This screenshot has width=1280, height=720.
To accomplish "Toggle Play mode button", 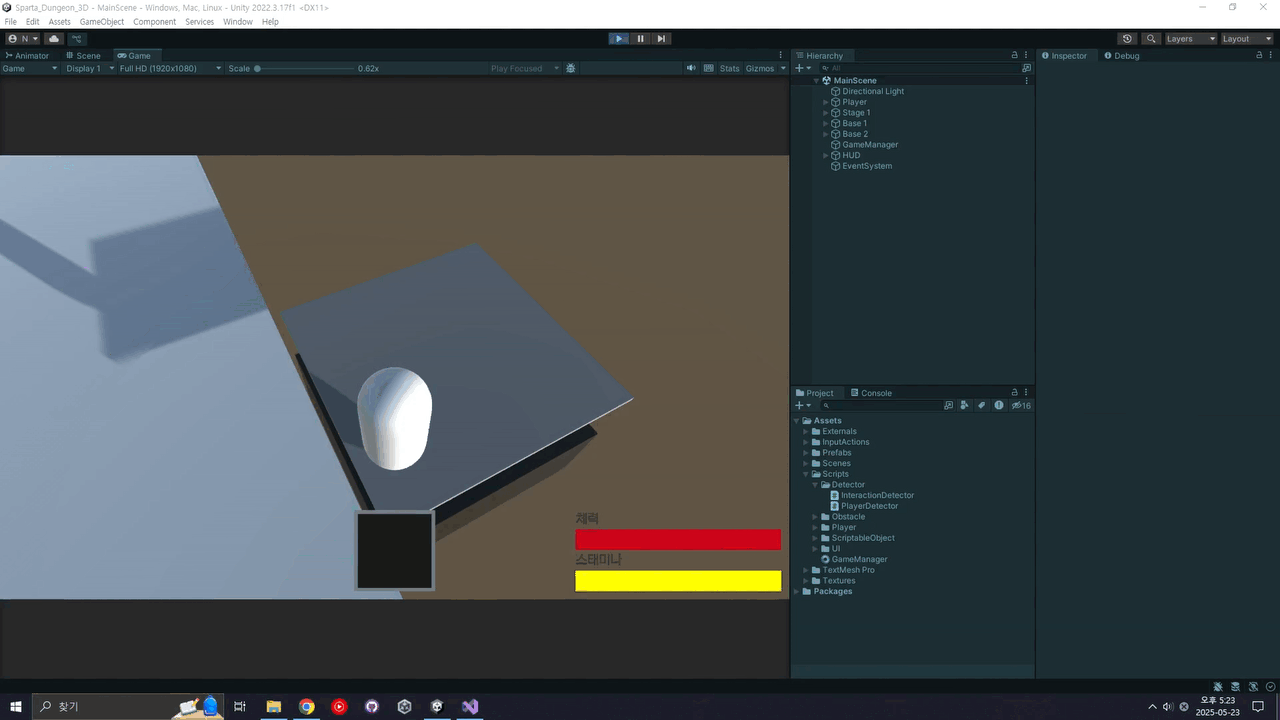I will click(619, 39).
